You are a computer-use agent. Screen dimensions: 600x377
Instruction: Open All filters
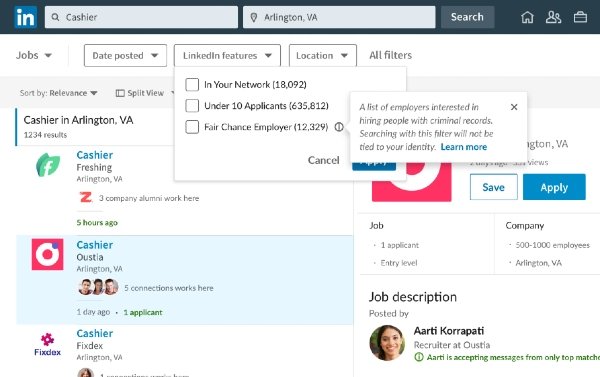(x=390, y=55)
